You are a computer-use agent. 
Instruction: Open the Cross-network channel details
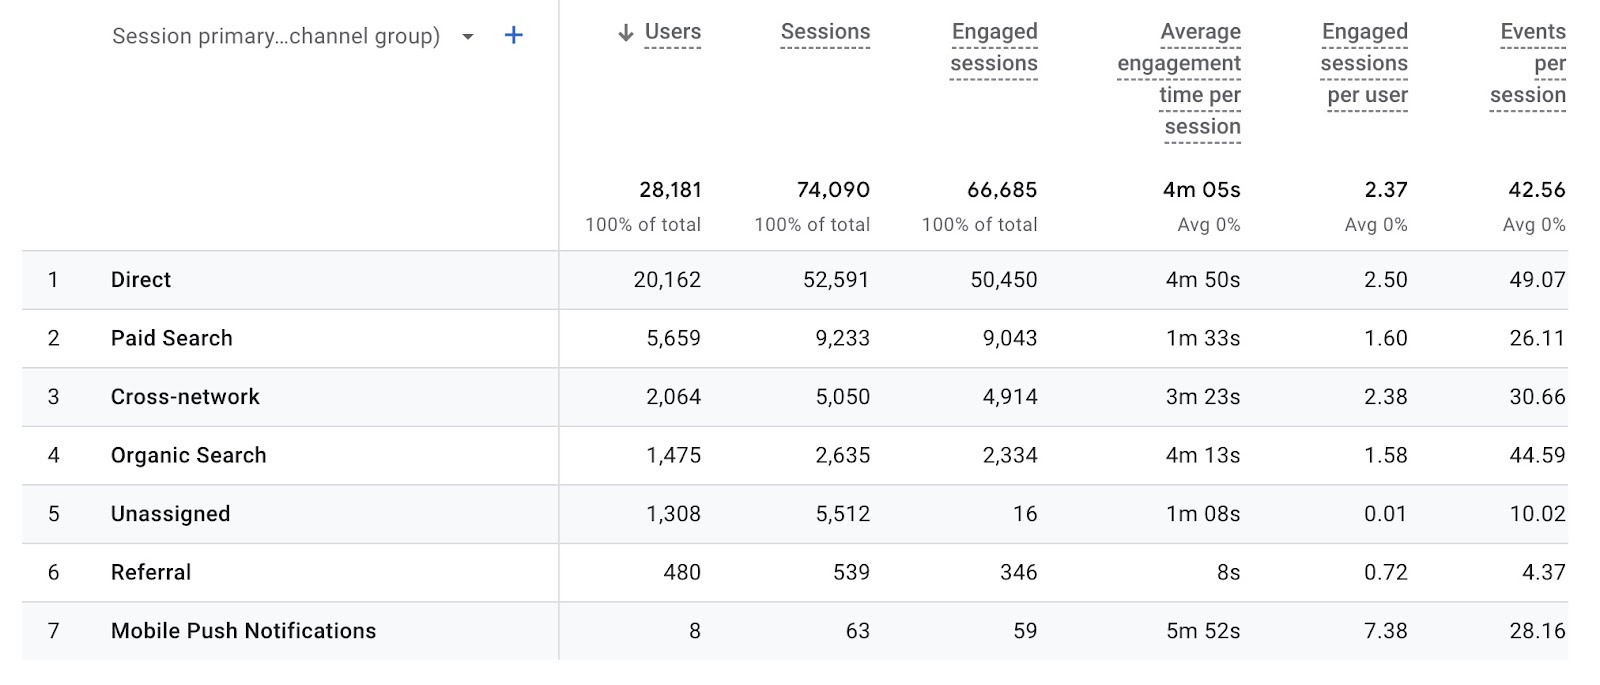click(185, 396)
